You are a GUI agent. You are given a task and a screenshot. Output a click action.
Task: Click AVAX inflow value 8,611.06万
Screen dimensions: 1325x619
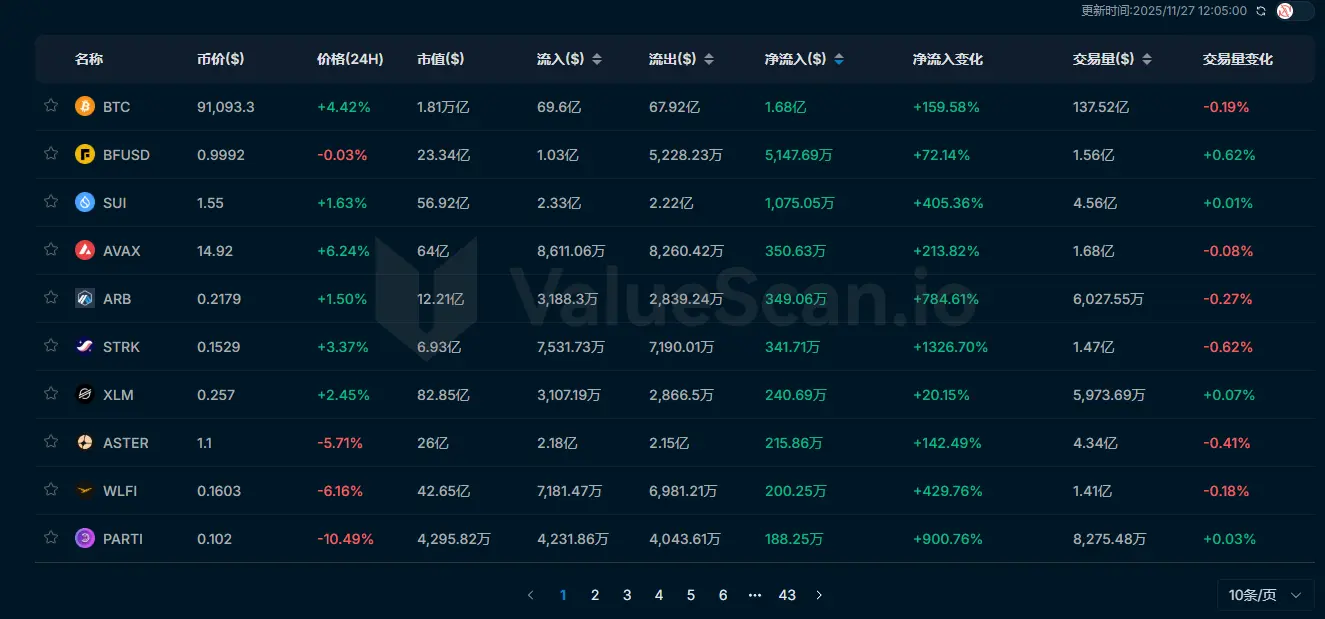[572, 251]
